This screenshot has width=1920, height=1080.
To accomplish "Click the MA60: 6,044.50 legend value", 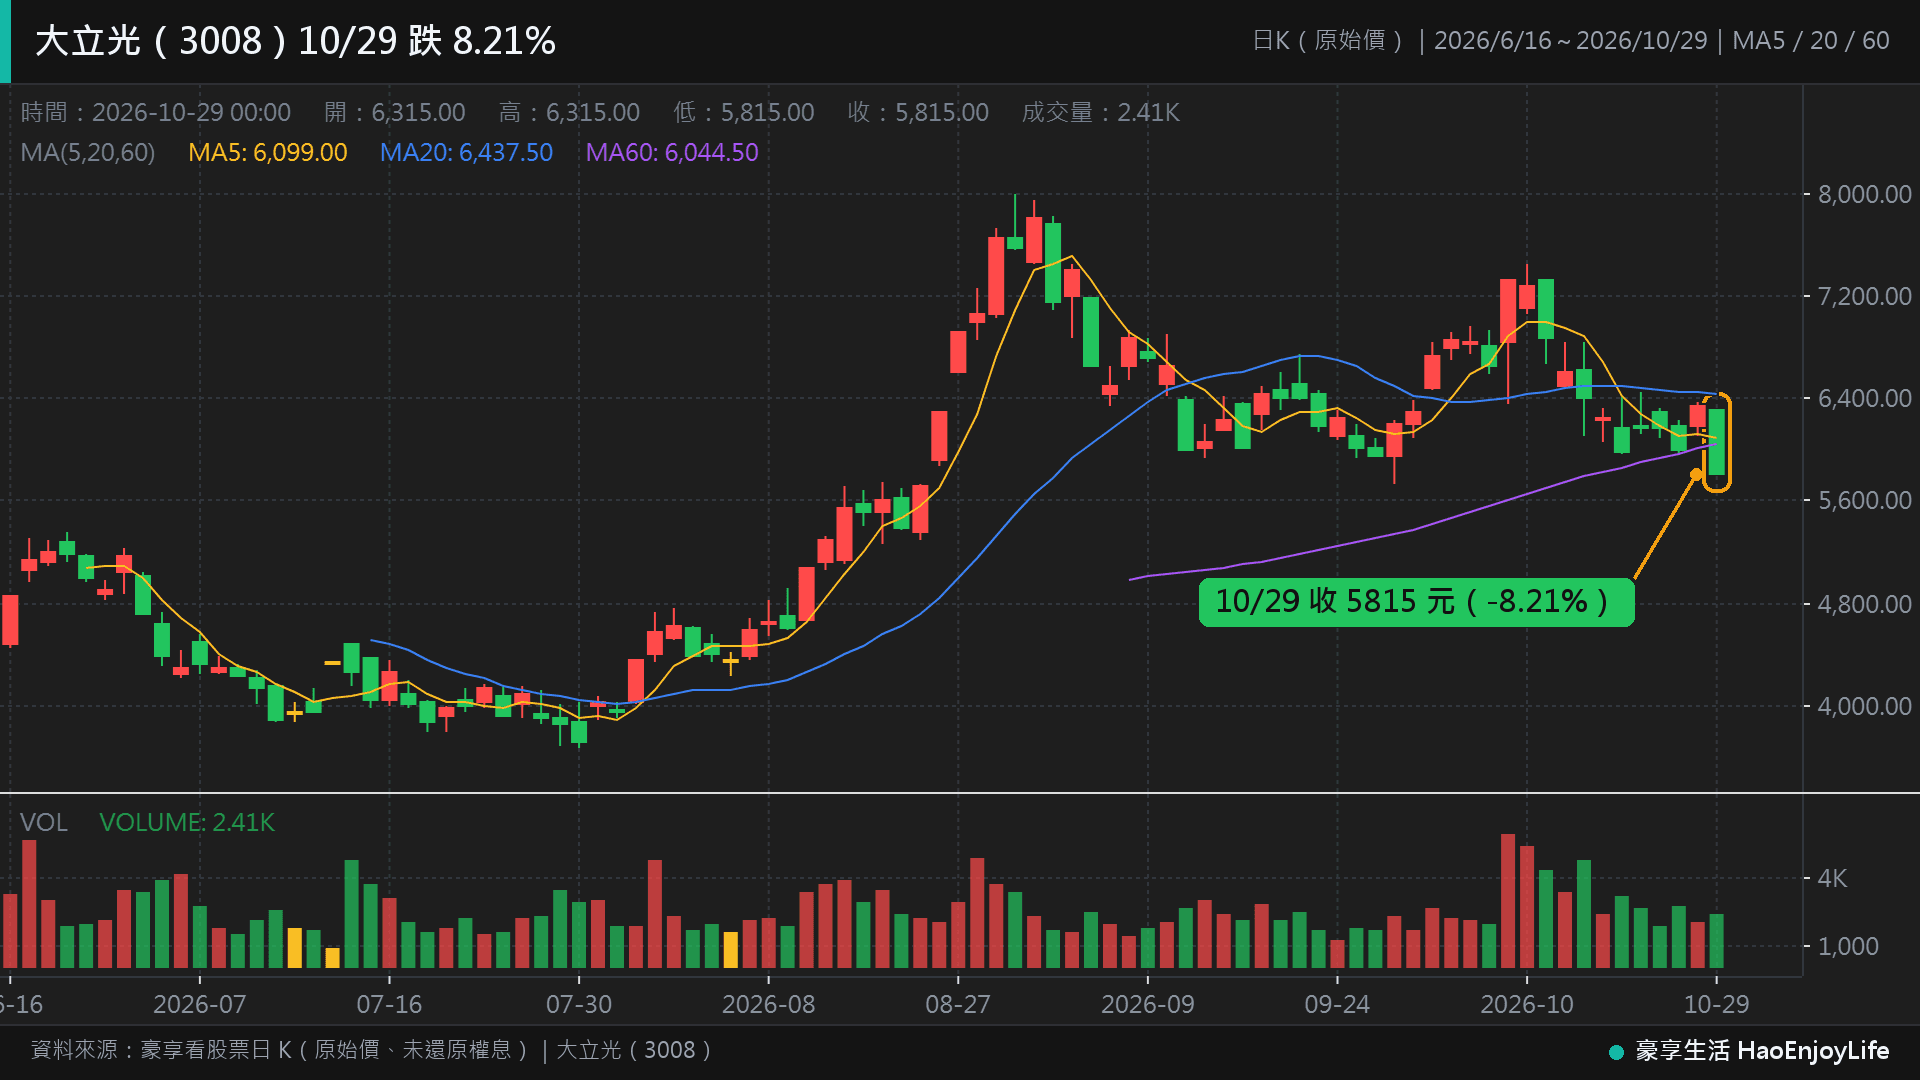I will 672,153.
